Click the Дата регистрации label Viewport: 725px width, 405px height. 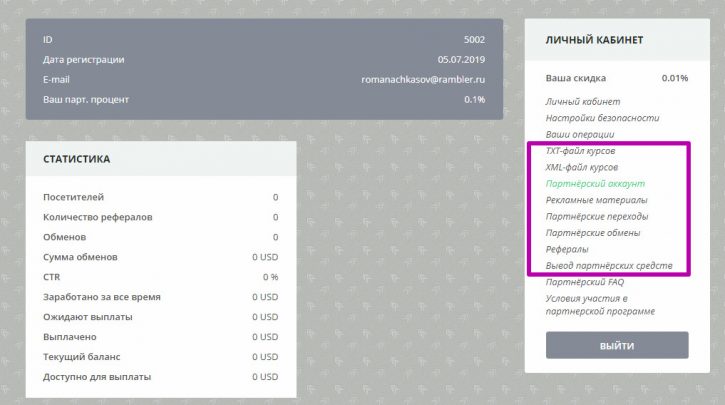(84, 60)
